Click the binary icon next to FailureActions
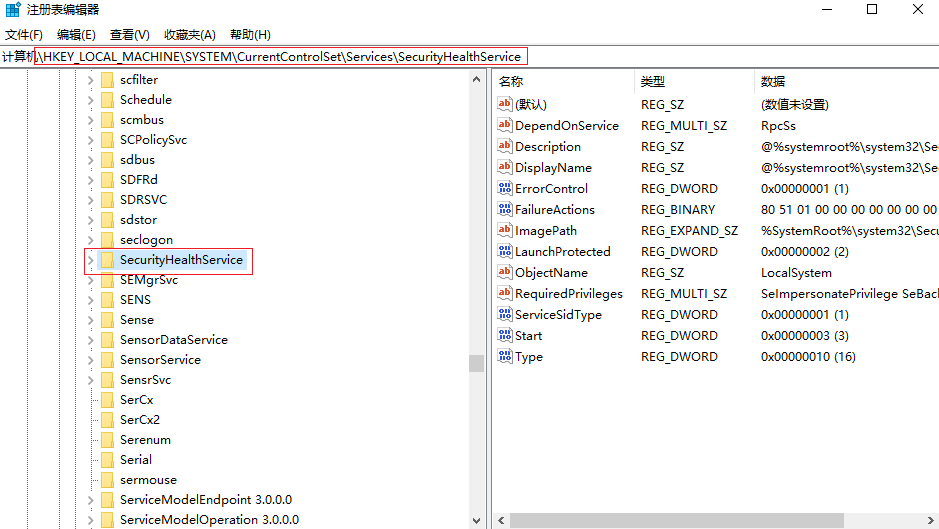This screenshot has height=529, width=939. pos(504,210)
